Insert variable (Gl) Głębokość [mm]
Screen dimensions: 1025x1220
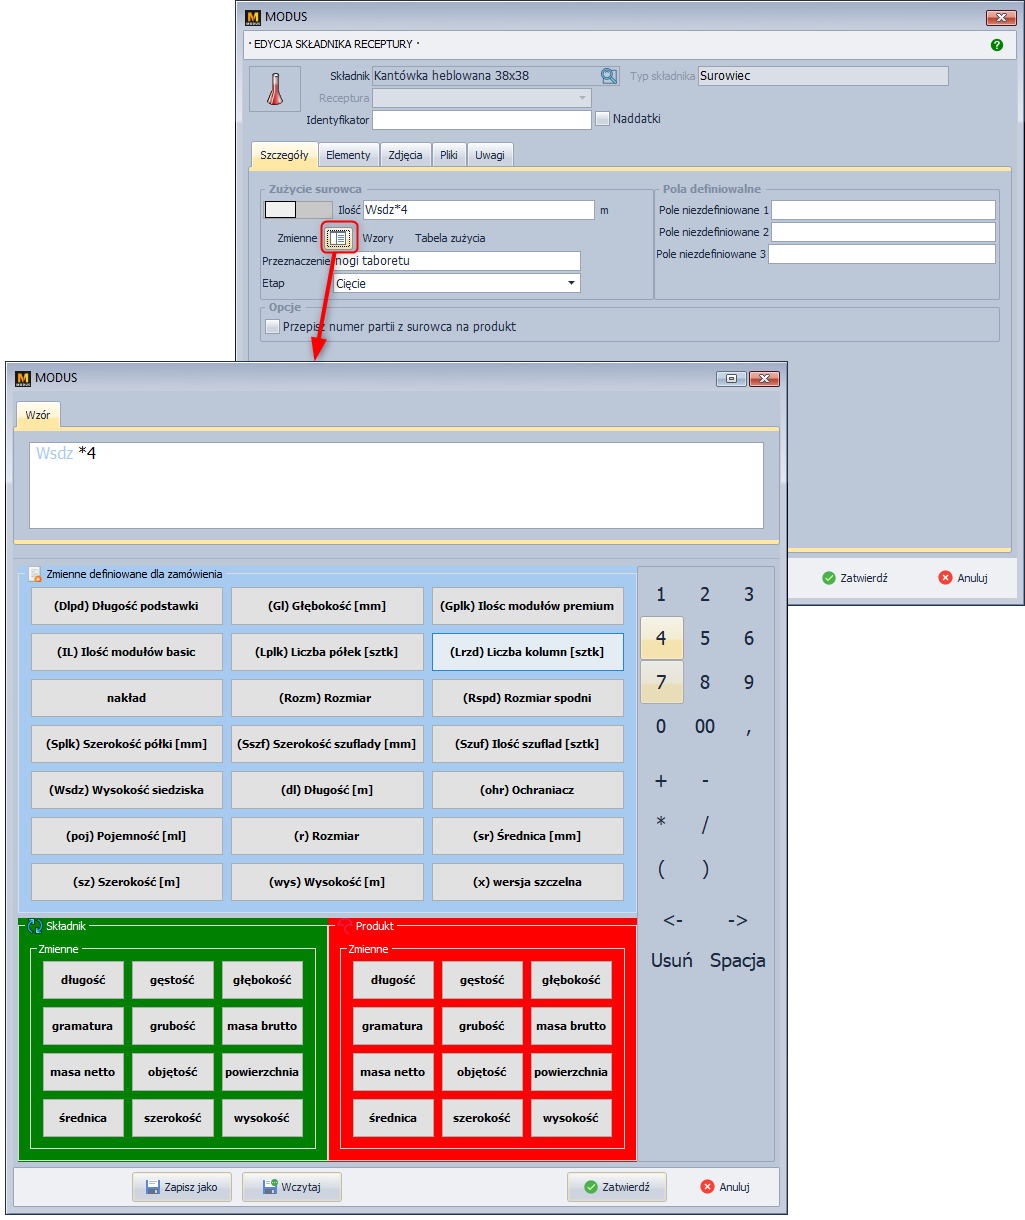coord(327,606)
